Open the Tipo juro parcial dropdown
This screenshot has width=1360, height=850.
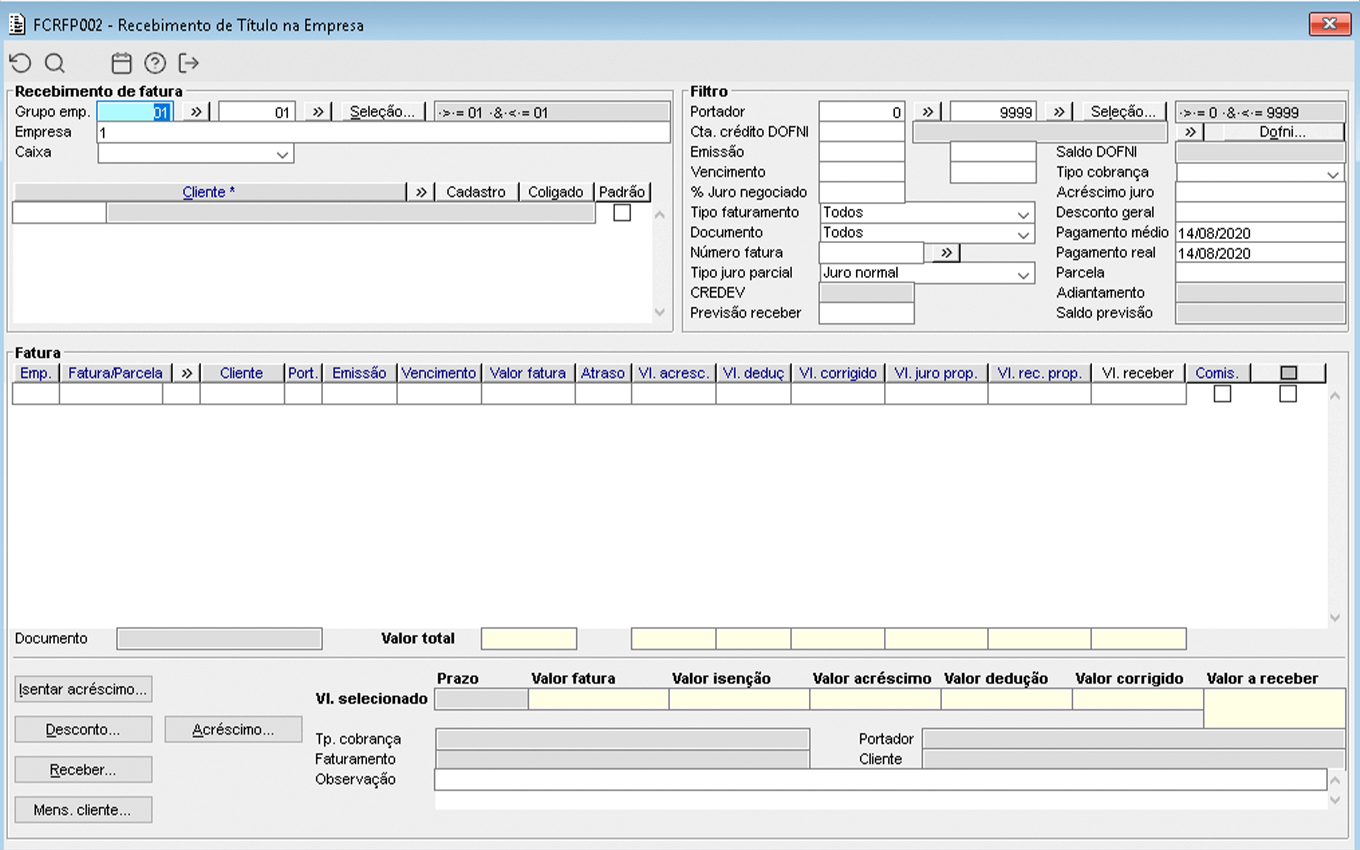(1022, 274)
